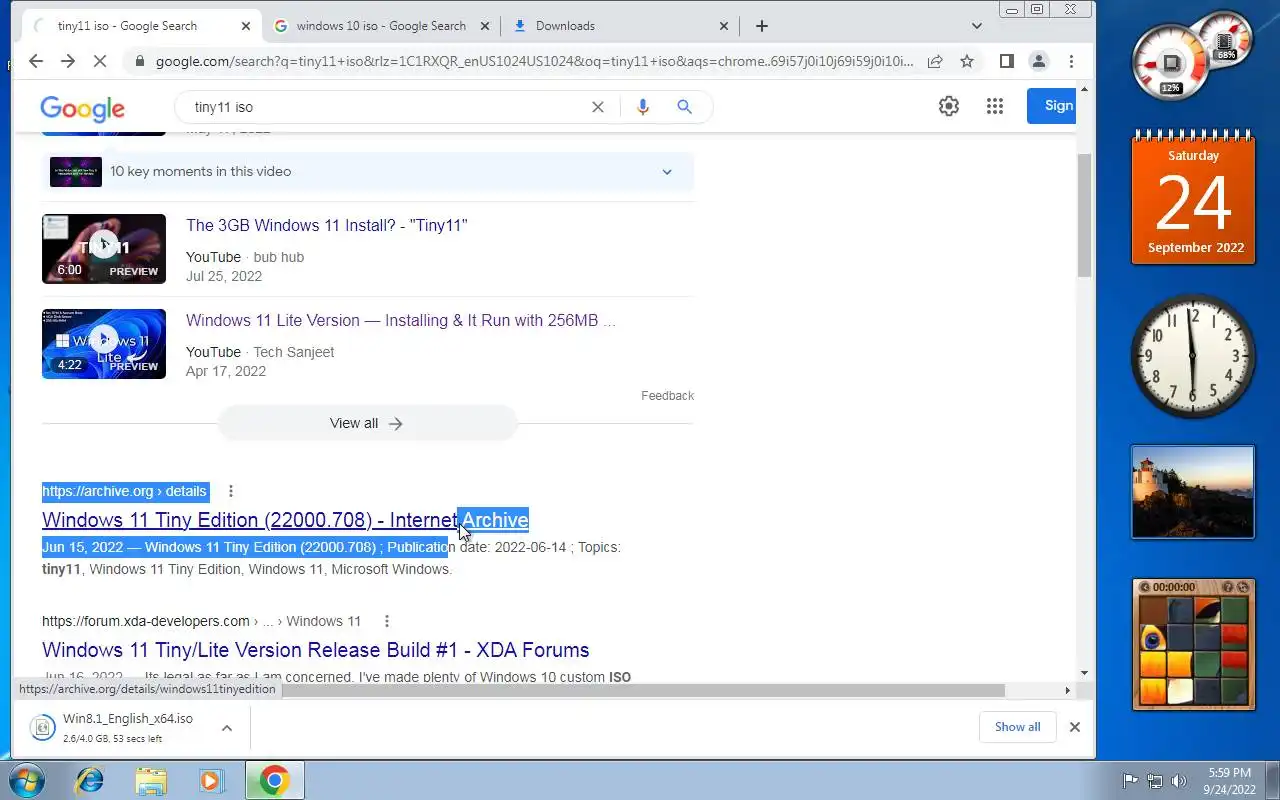Screen dimensions: 1280x800
Task: Play the Tiny11 6:00 video thumbnail
Action: [x=104, y=249]
